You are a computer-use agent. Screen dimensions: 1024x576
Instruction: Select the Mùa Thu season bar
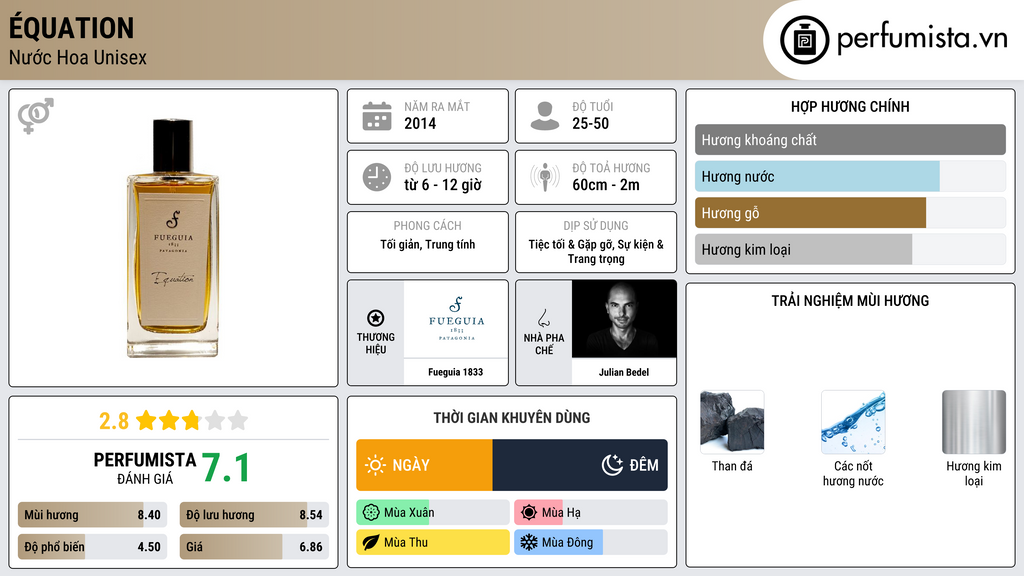(433, 542)
